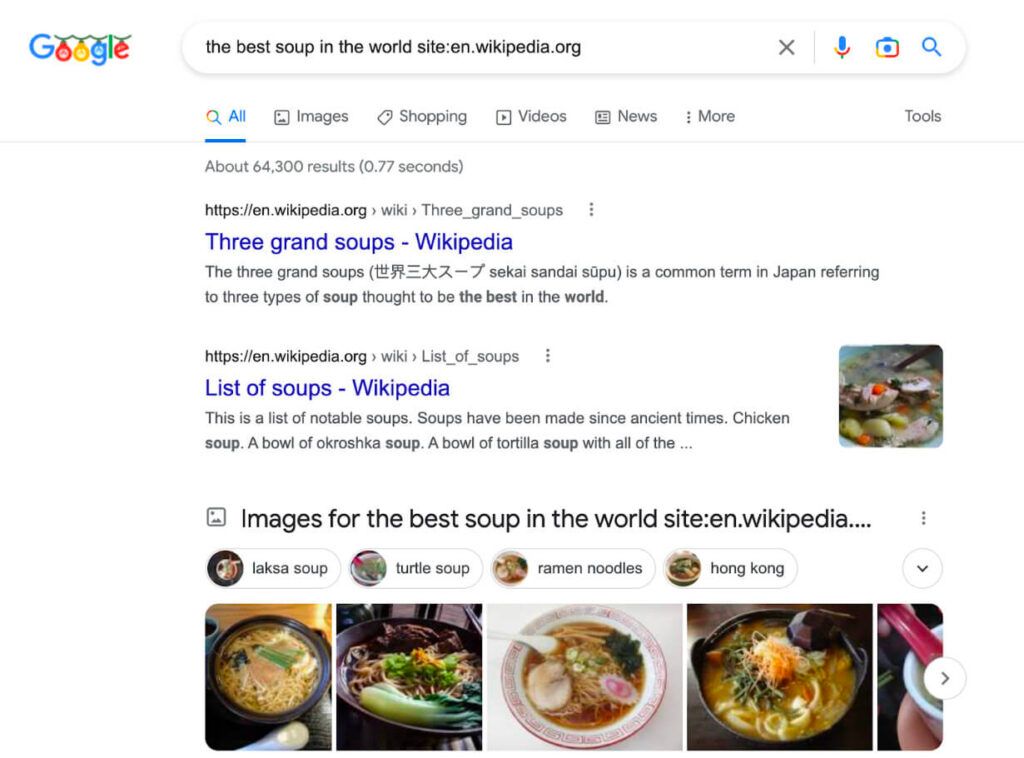
Task: Click the blue search magnifier button
Action: (931, 47)
